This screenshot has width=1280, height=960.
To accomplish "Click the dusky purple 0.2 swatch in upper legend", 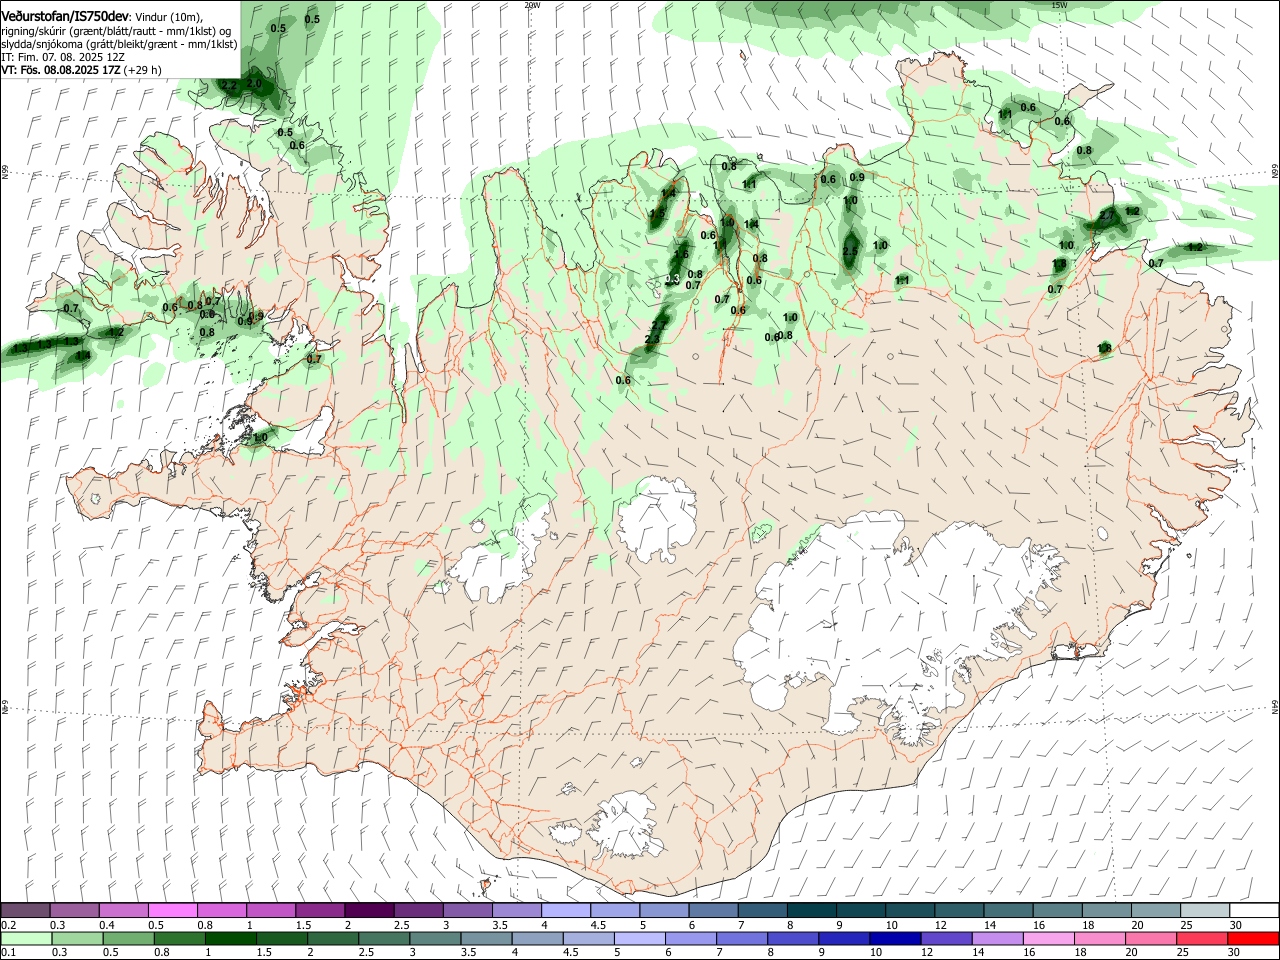I will coord(25,910).
